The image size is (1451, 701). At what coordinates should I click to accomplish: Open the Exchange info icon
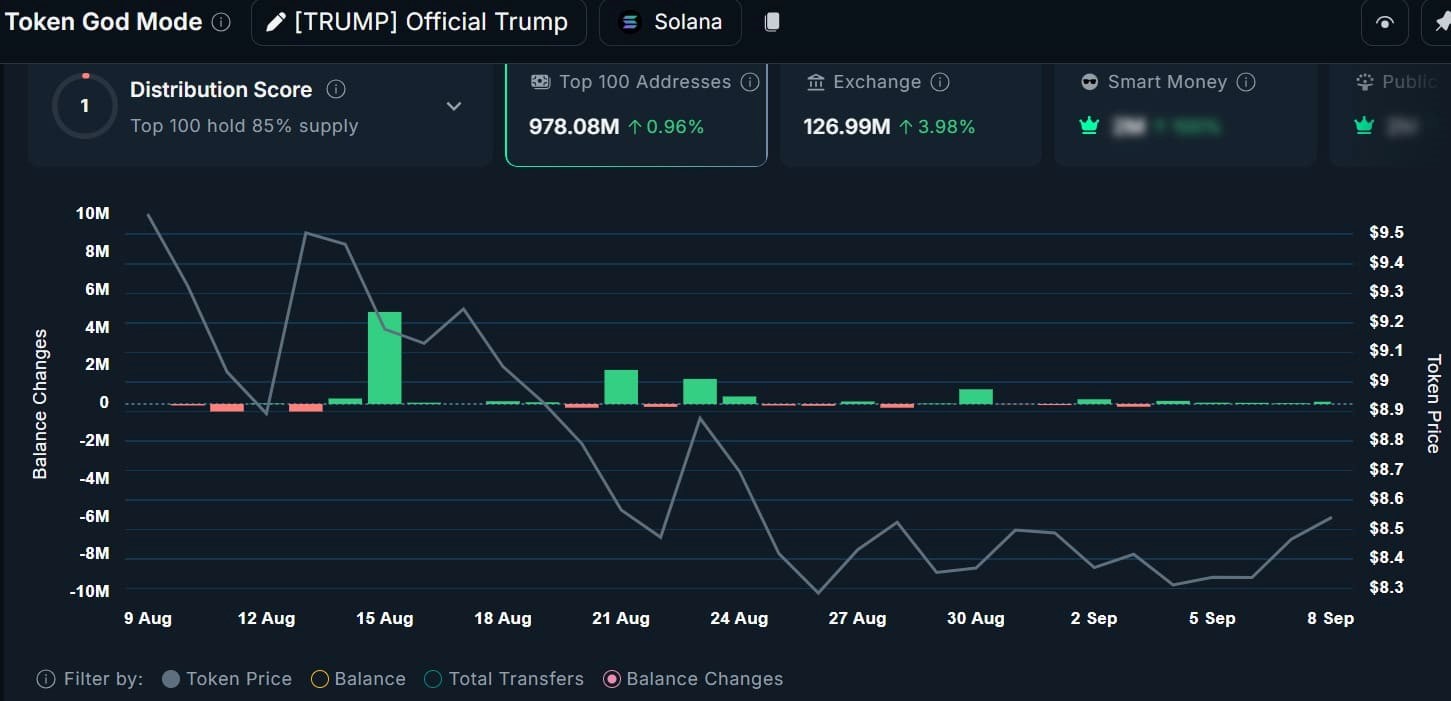coord(939,82)
